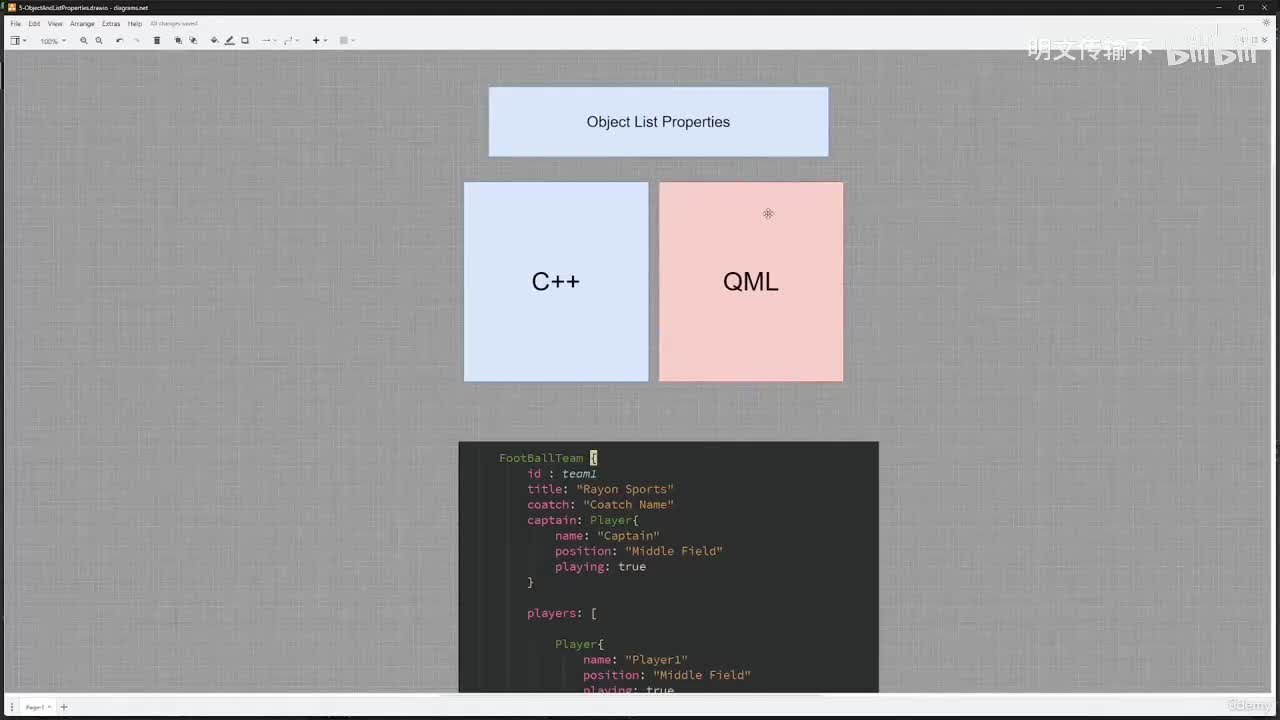Screen dimensions: 1280x720
Task: Open the Table insert dropdown
Action: (347, 41)
